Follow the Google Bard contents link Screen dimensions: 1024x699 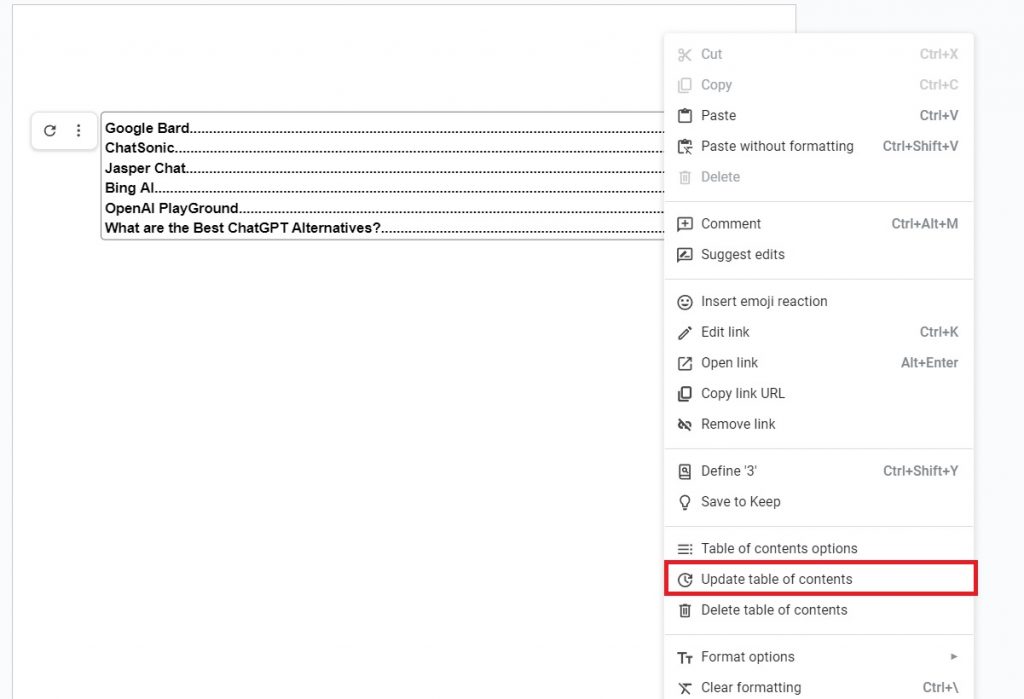[147, 127]
